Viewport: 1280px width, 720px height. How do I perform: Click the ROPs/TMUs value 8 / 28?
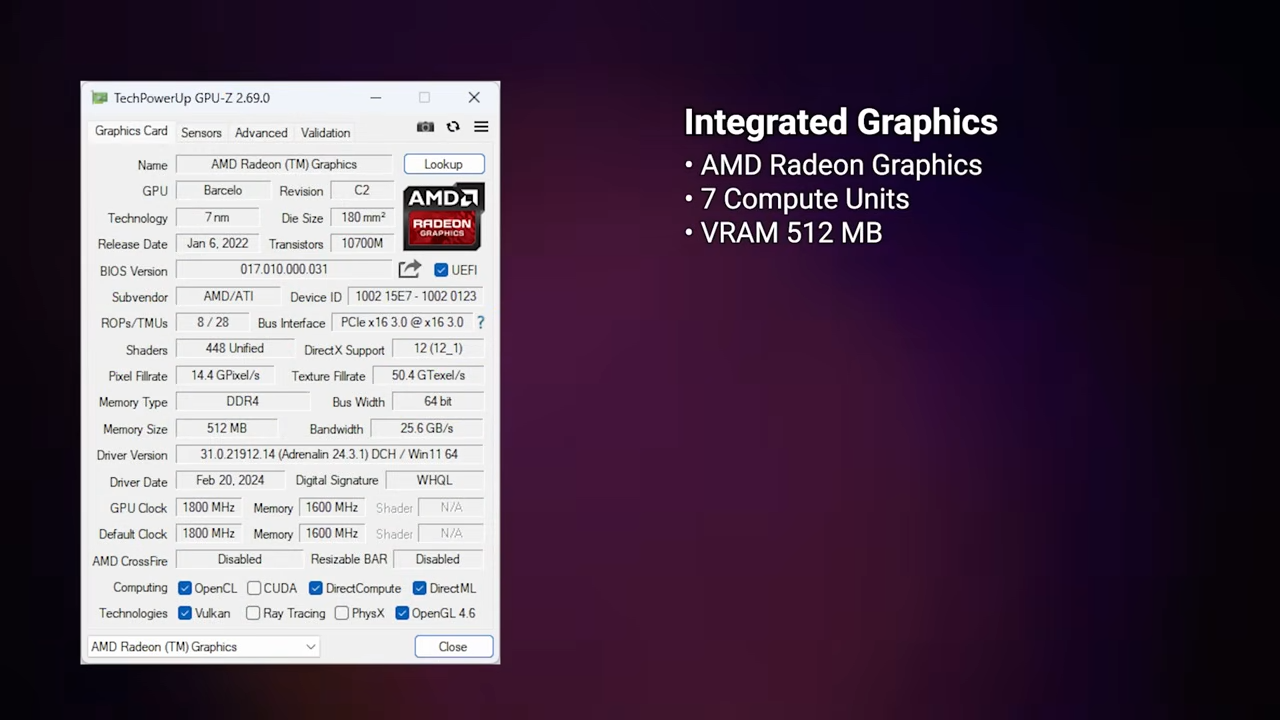(213, 322)
